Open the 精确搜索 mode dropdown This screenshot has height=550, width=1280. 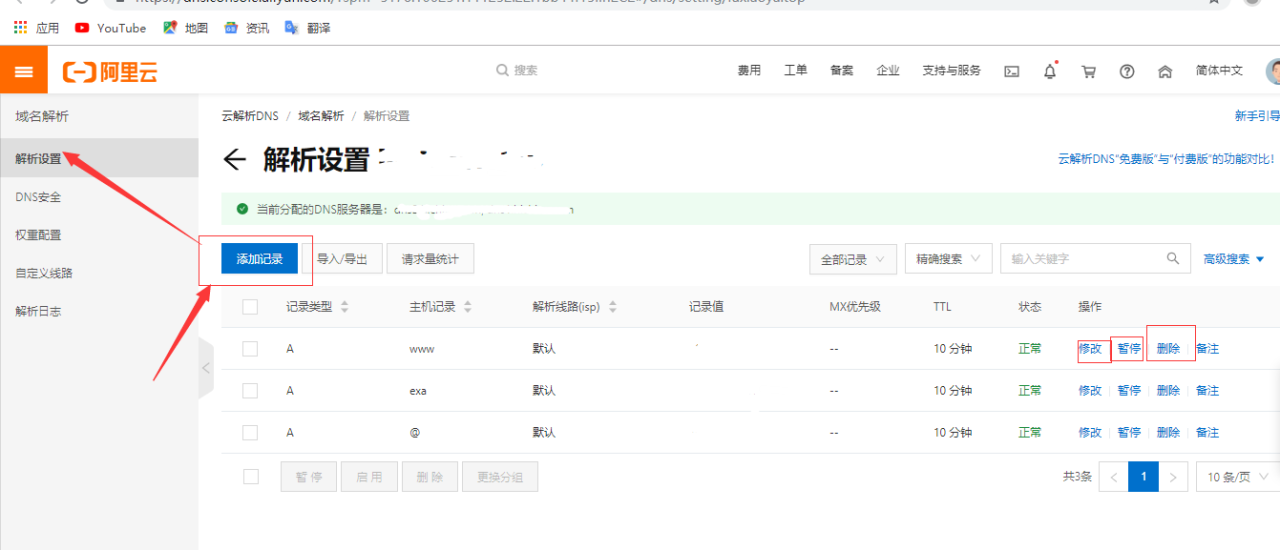click(x=948, y=258)
